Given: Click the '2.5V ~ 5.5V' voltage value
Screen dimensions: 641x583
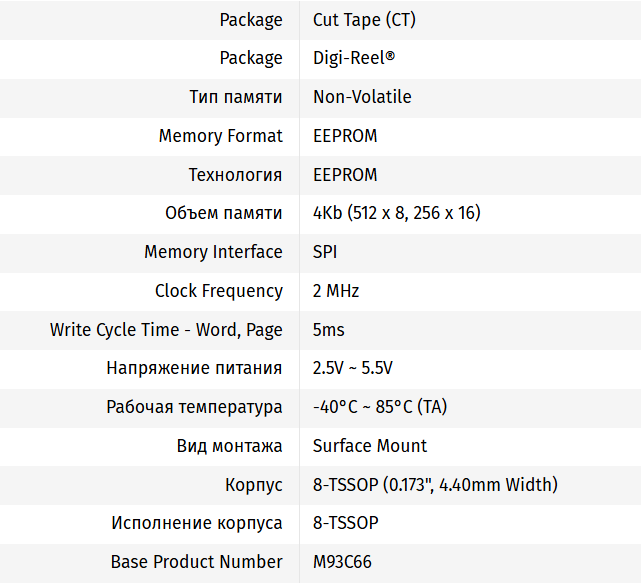Looking at the screenshot, I should [x=352, y=368].
